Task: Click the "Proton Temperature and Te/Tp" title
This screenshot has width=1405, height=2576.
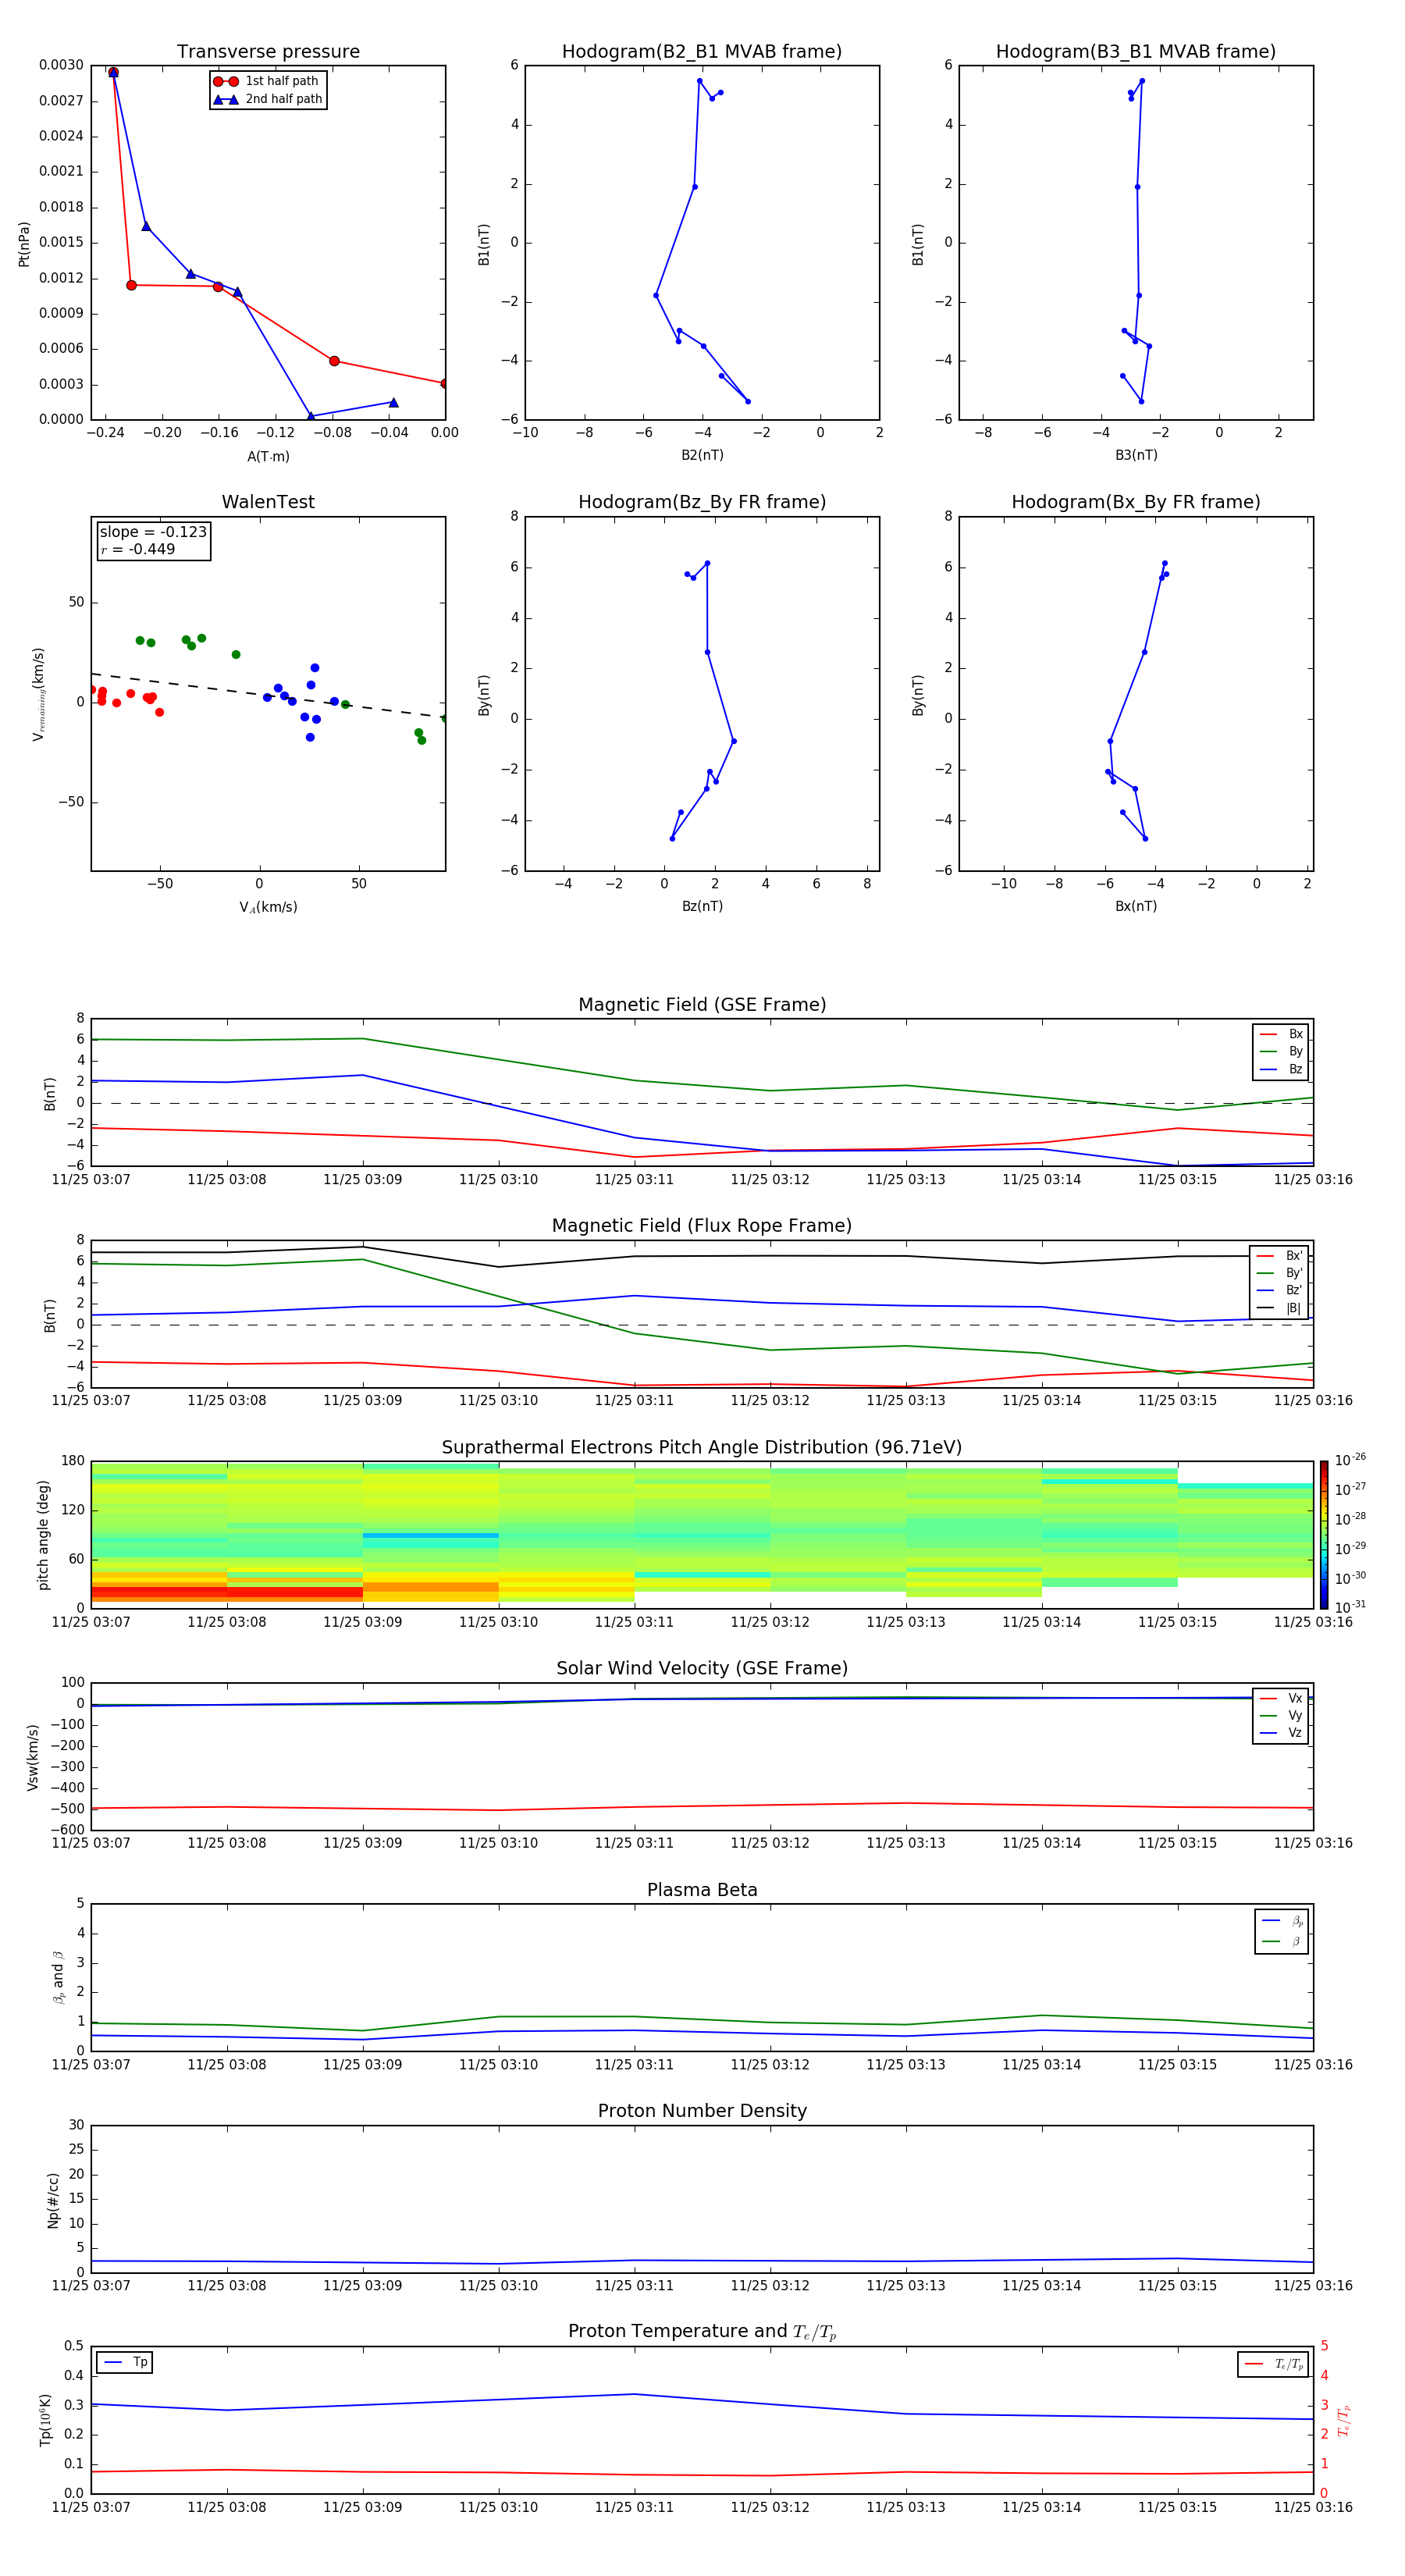Action: coord(702,2332)
